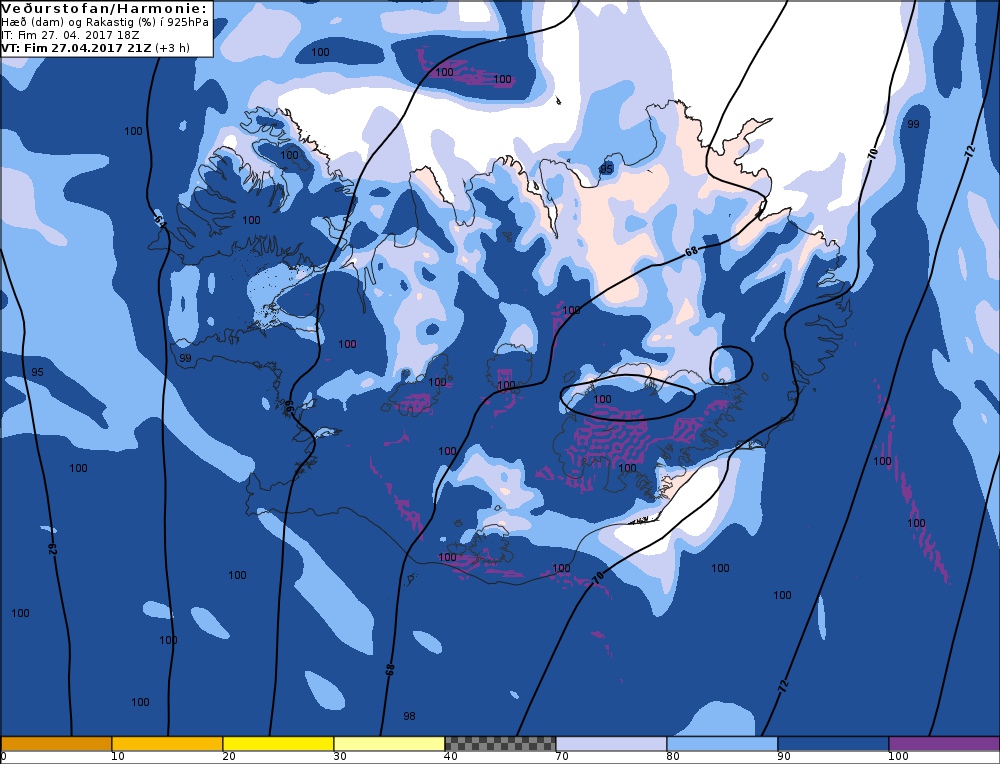The image size is (1000, 764).
Task: Click the "0" tick label on color scale
Action: click(3, 756)
